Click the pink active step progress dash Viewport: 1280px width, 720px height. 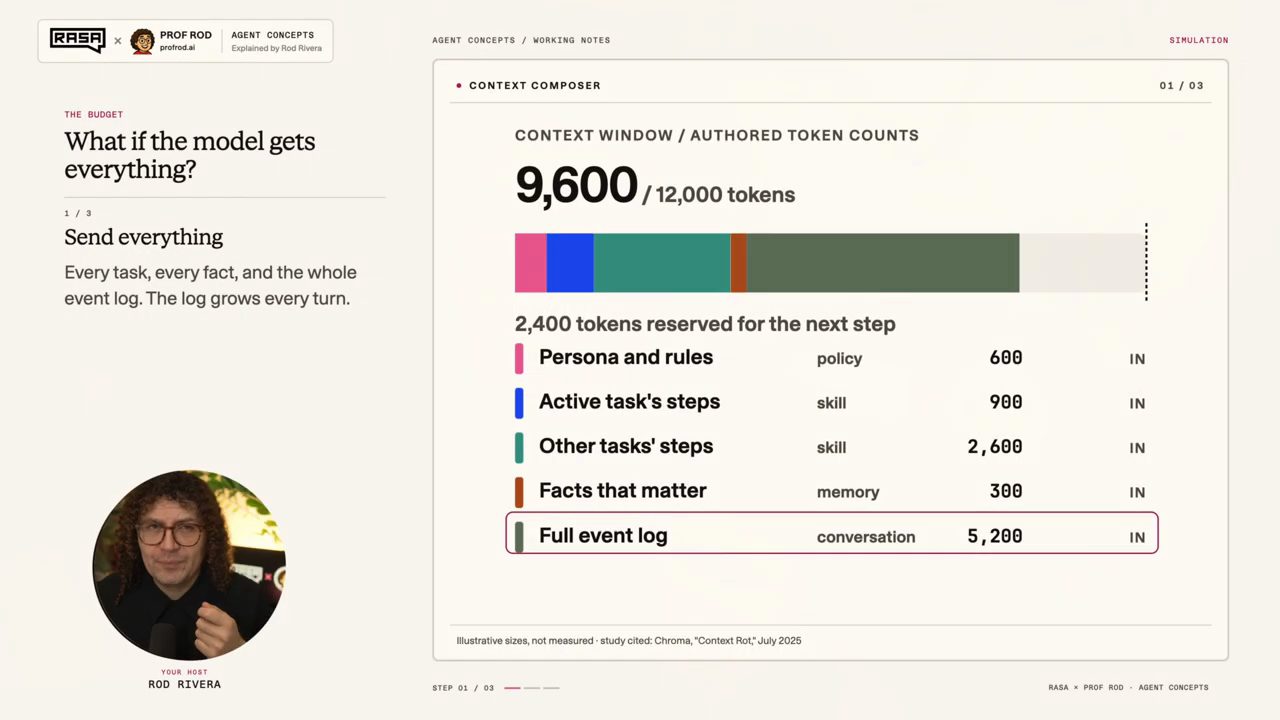tap(512, 688)
